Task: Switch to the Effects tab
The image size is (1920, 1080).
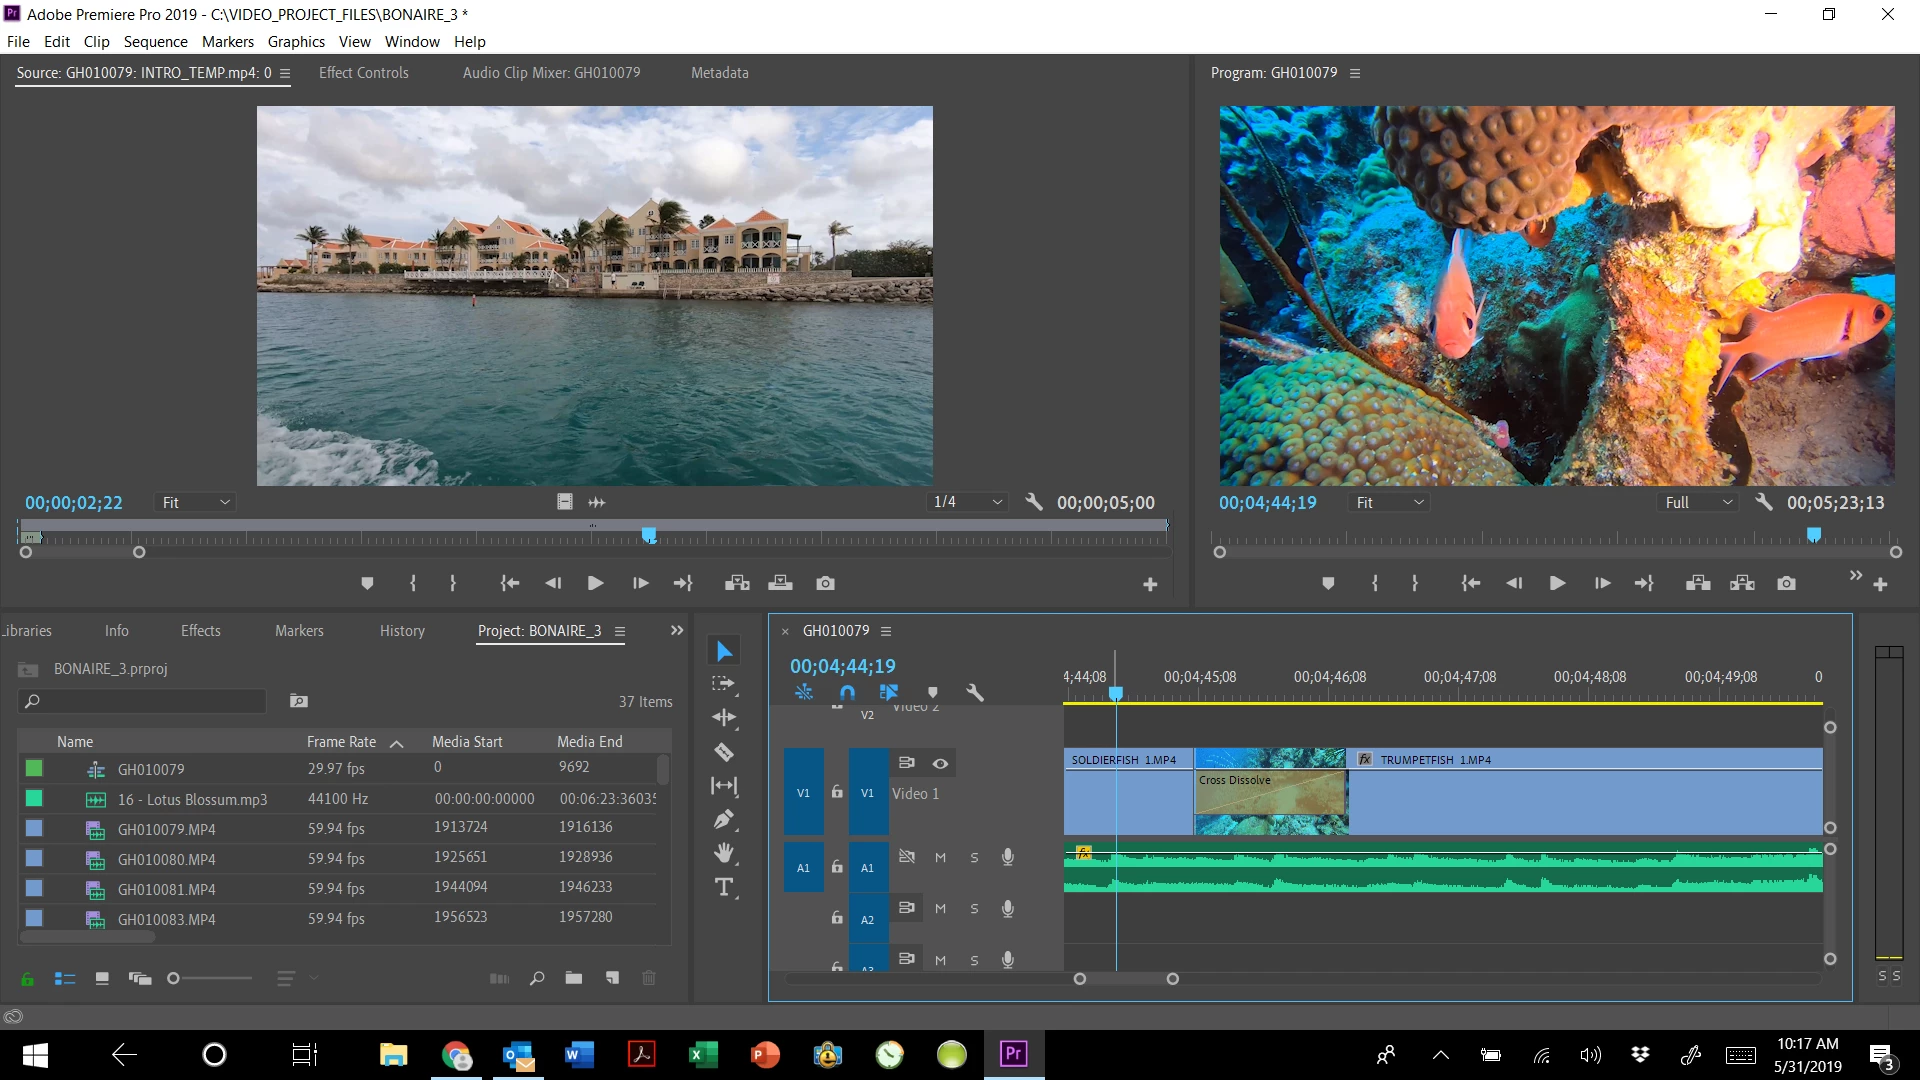Action: (200, 630)
